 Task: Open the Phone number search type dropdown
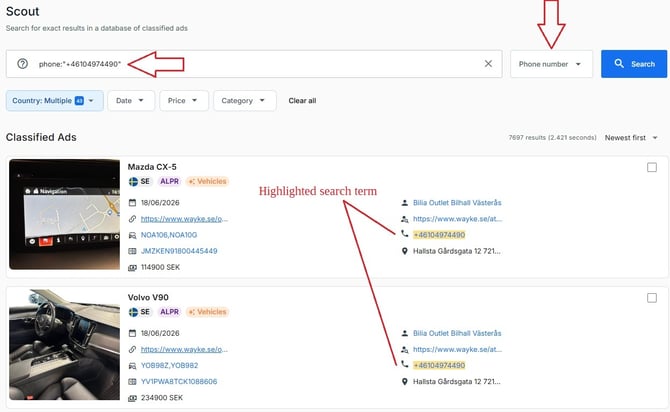(x=551, y=64)
